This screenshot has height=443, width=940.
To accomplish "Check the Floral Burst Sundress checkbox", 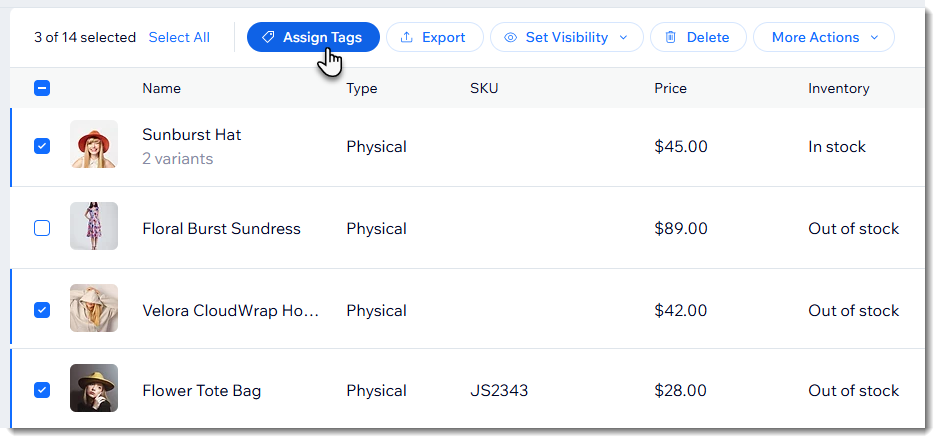I will (42, 228).
